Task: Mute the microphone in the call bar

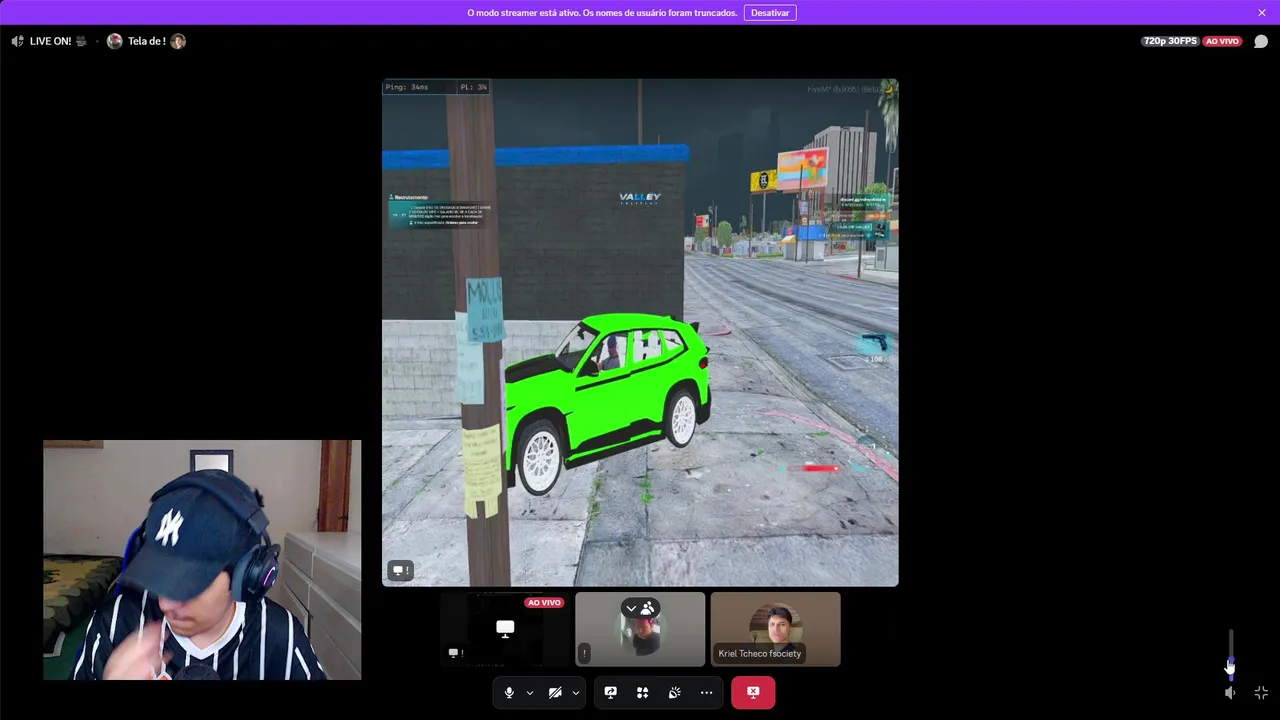Action: 509,692
